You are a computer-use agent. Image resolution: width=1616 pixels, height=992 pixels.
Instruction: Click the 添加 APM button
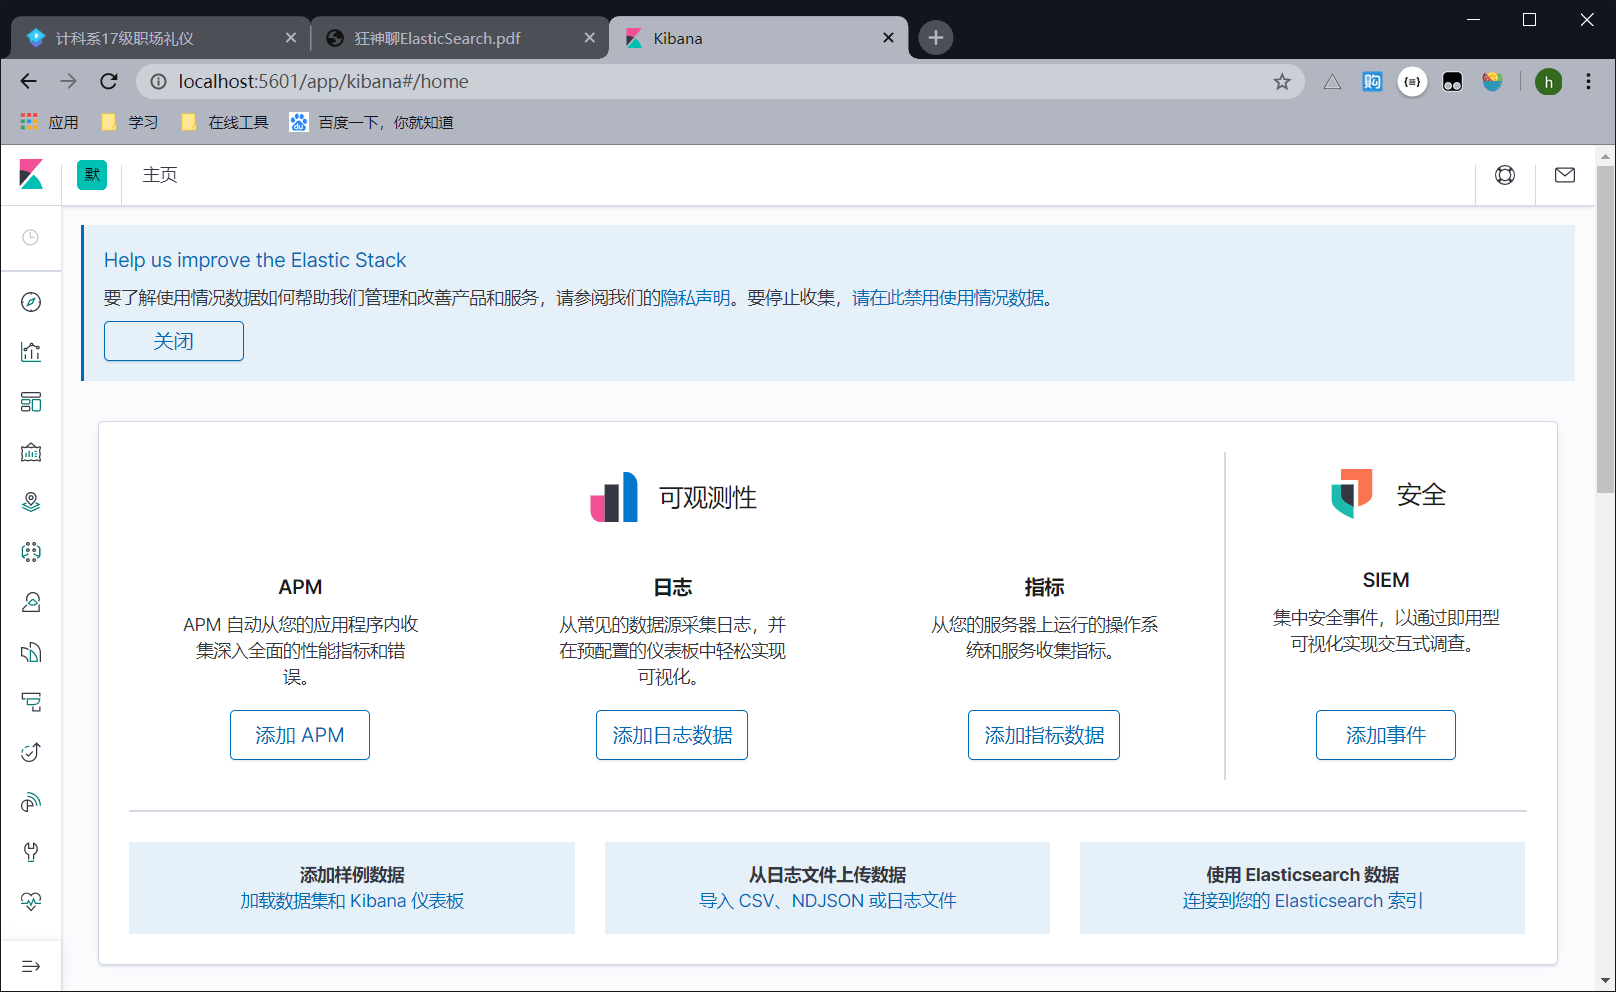(300, 735)
